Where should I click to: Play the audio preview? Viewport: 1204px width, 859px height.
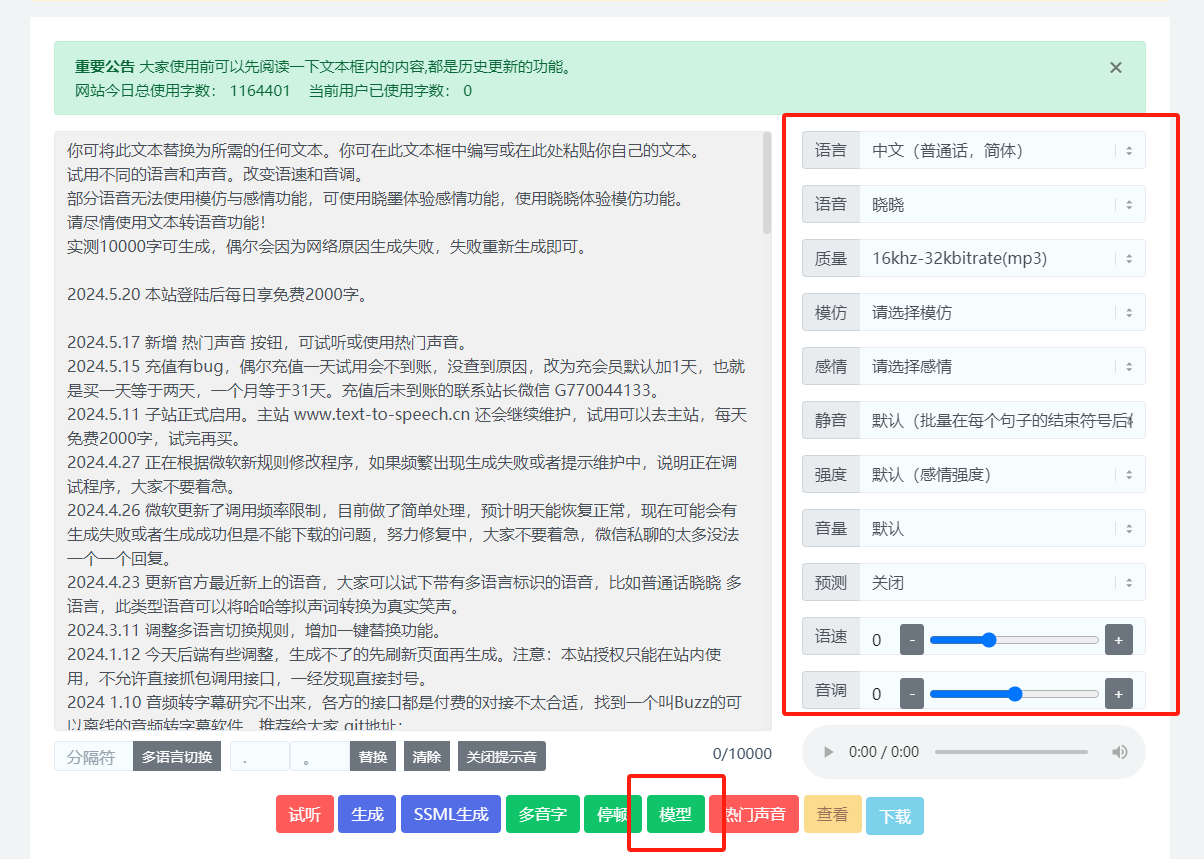828,752
